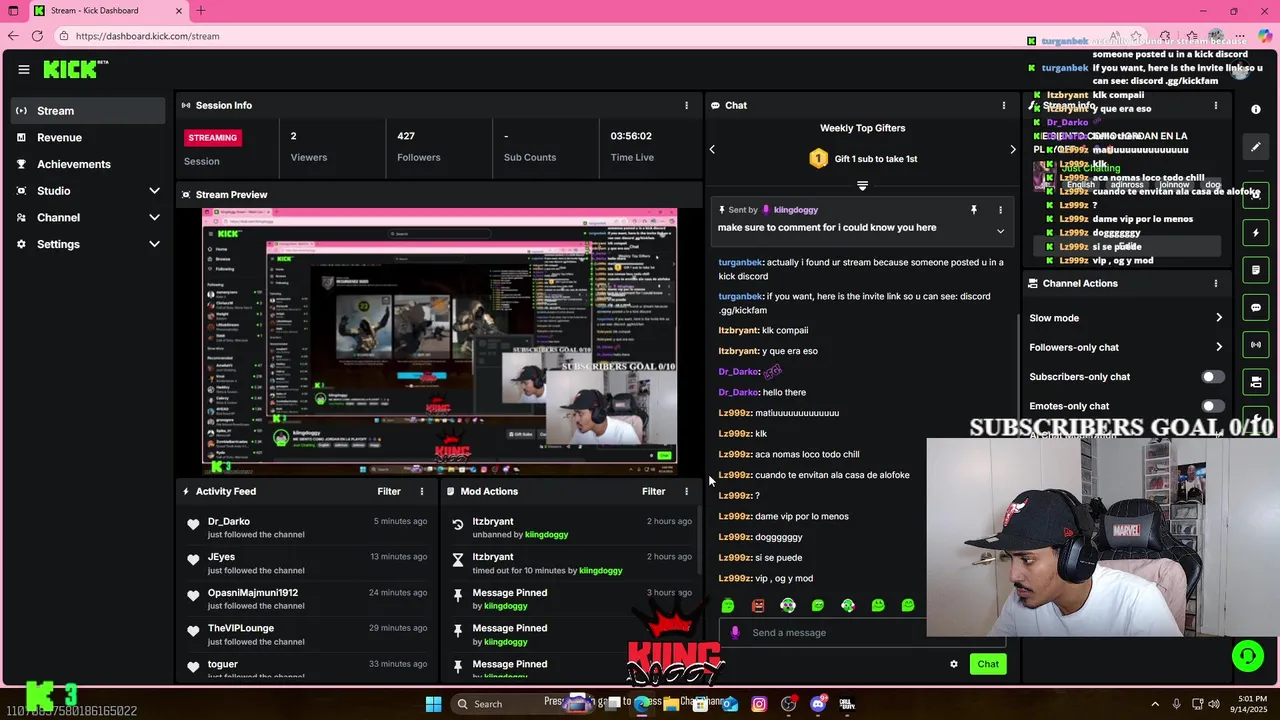The width and height of the screenshot is (1280, 720).
Task: Click the browser address bar URL
Action: click(x=147, y=36)
